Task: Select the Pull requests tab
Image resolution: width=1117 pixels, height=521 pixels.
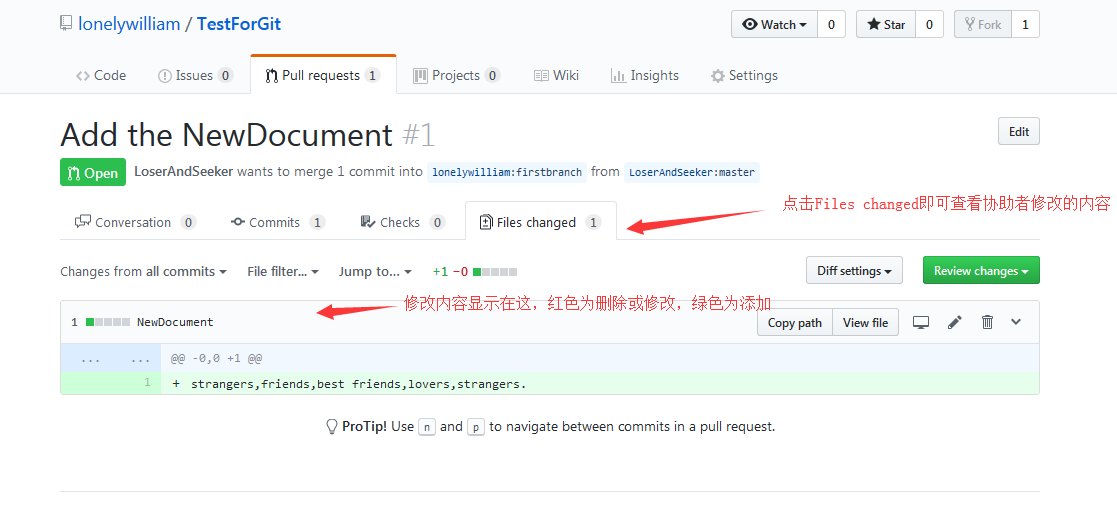Action: tap(323, 75)
